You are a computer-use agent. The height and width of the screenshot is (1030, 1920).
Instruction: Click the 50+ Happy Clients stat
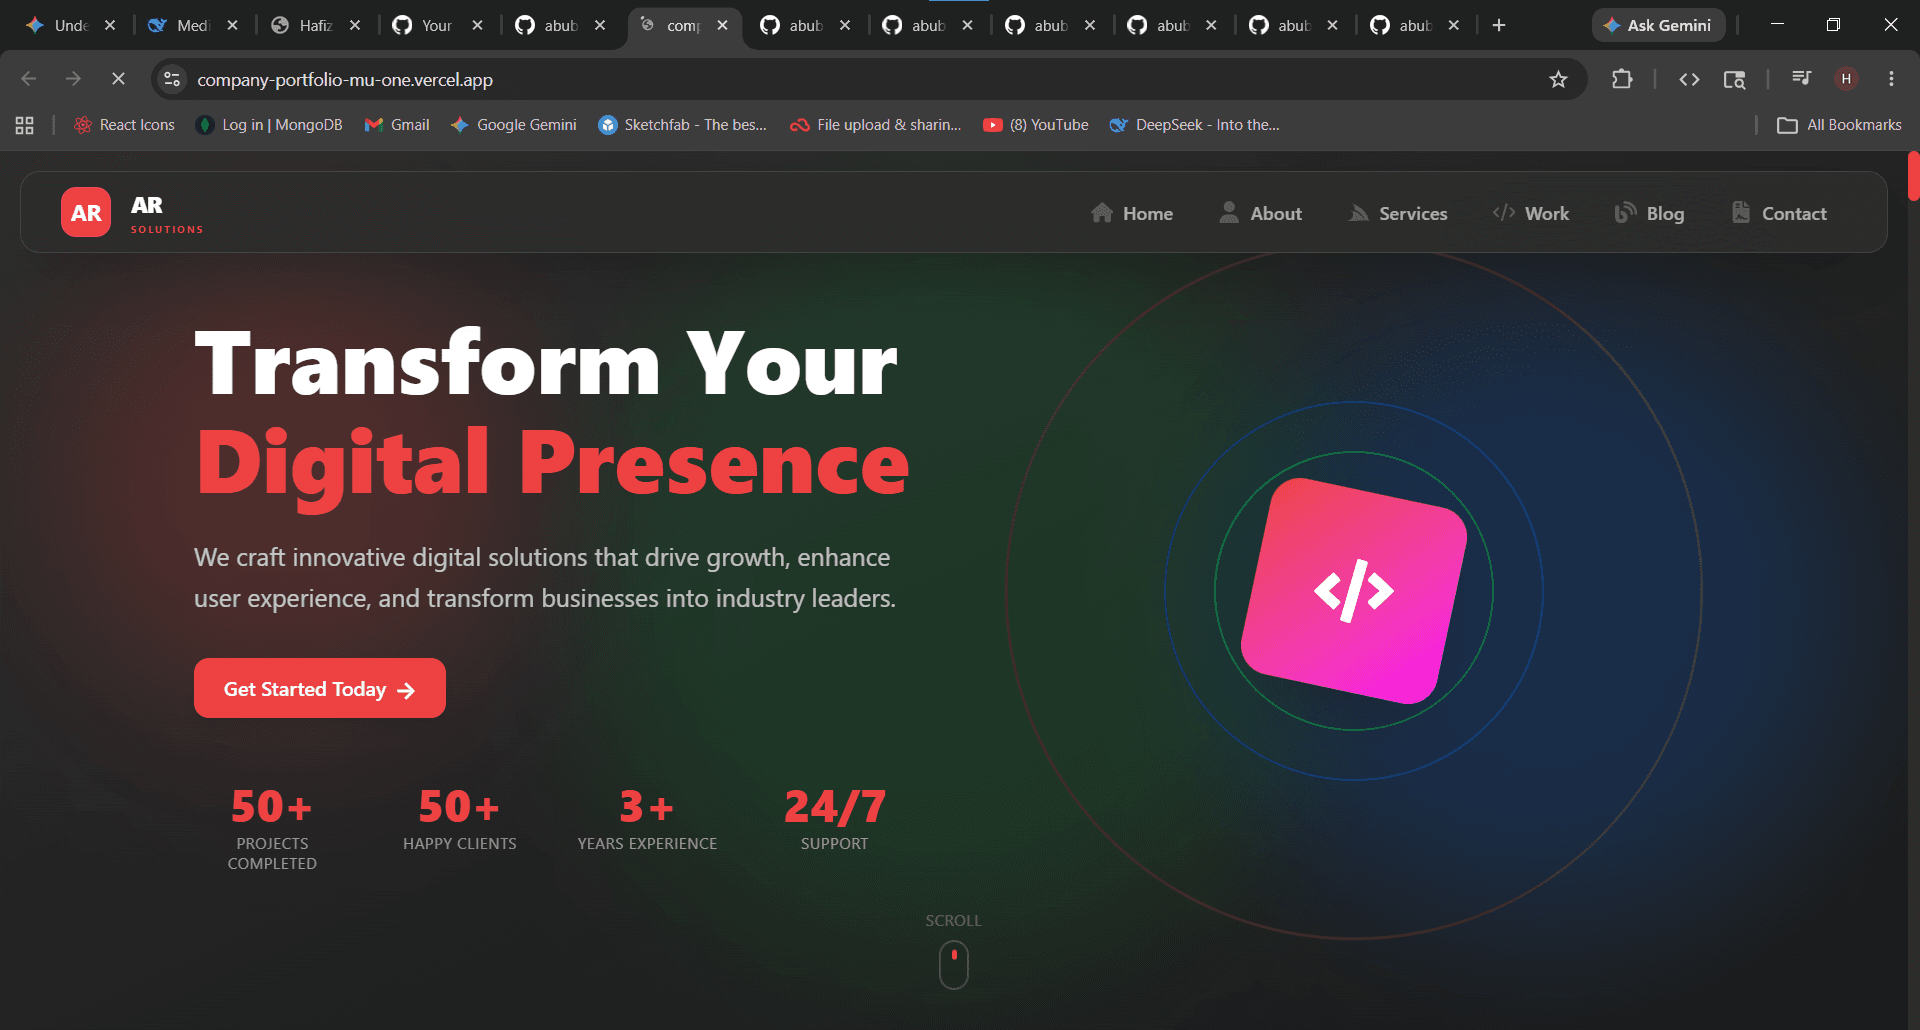coord(460,819)
